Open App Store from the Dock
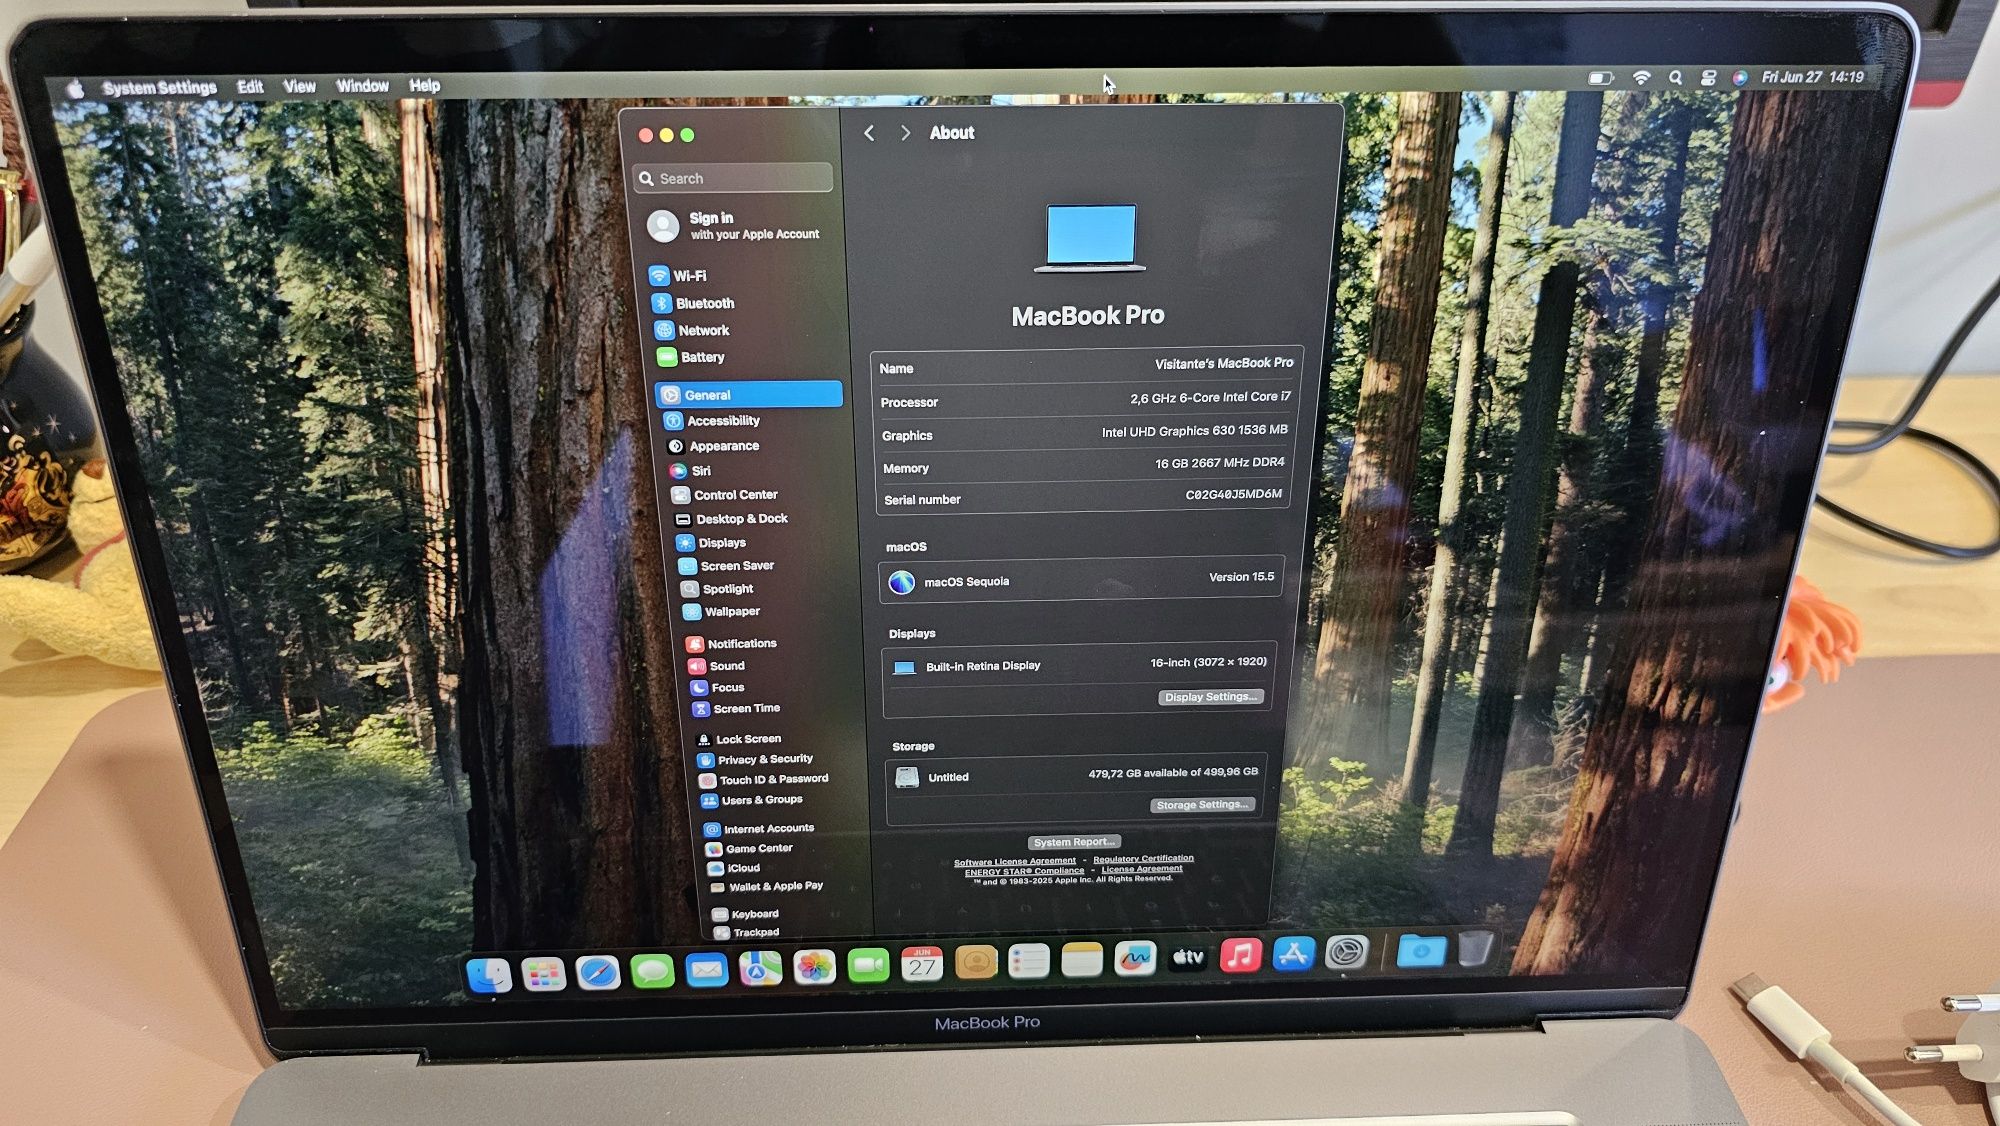The width and height of the screenshot is (2000, 1126). 1293,954
